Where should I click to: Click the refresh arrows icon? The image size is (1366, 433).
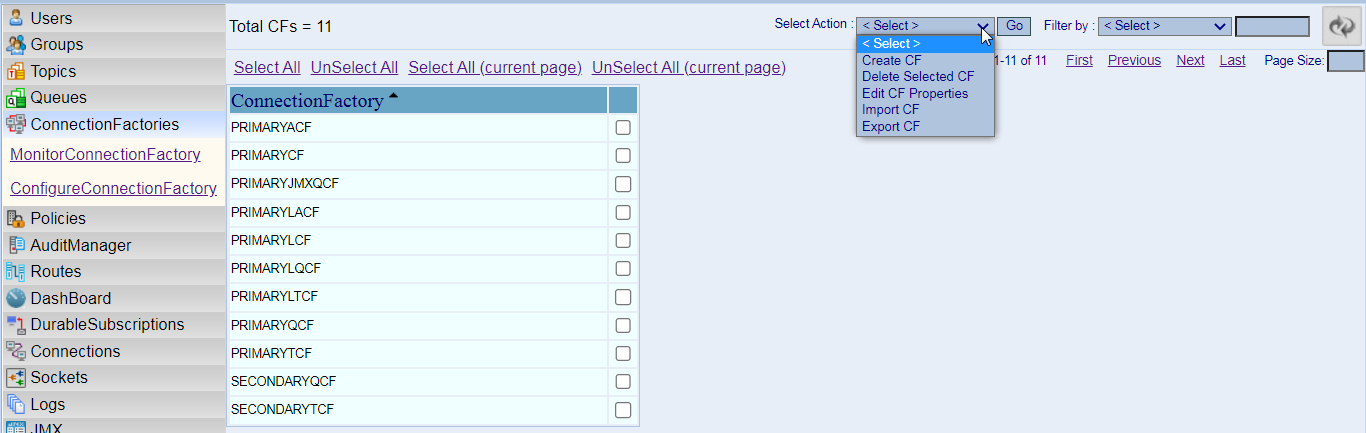(1341, 26)
